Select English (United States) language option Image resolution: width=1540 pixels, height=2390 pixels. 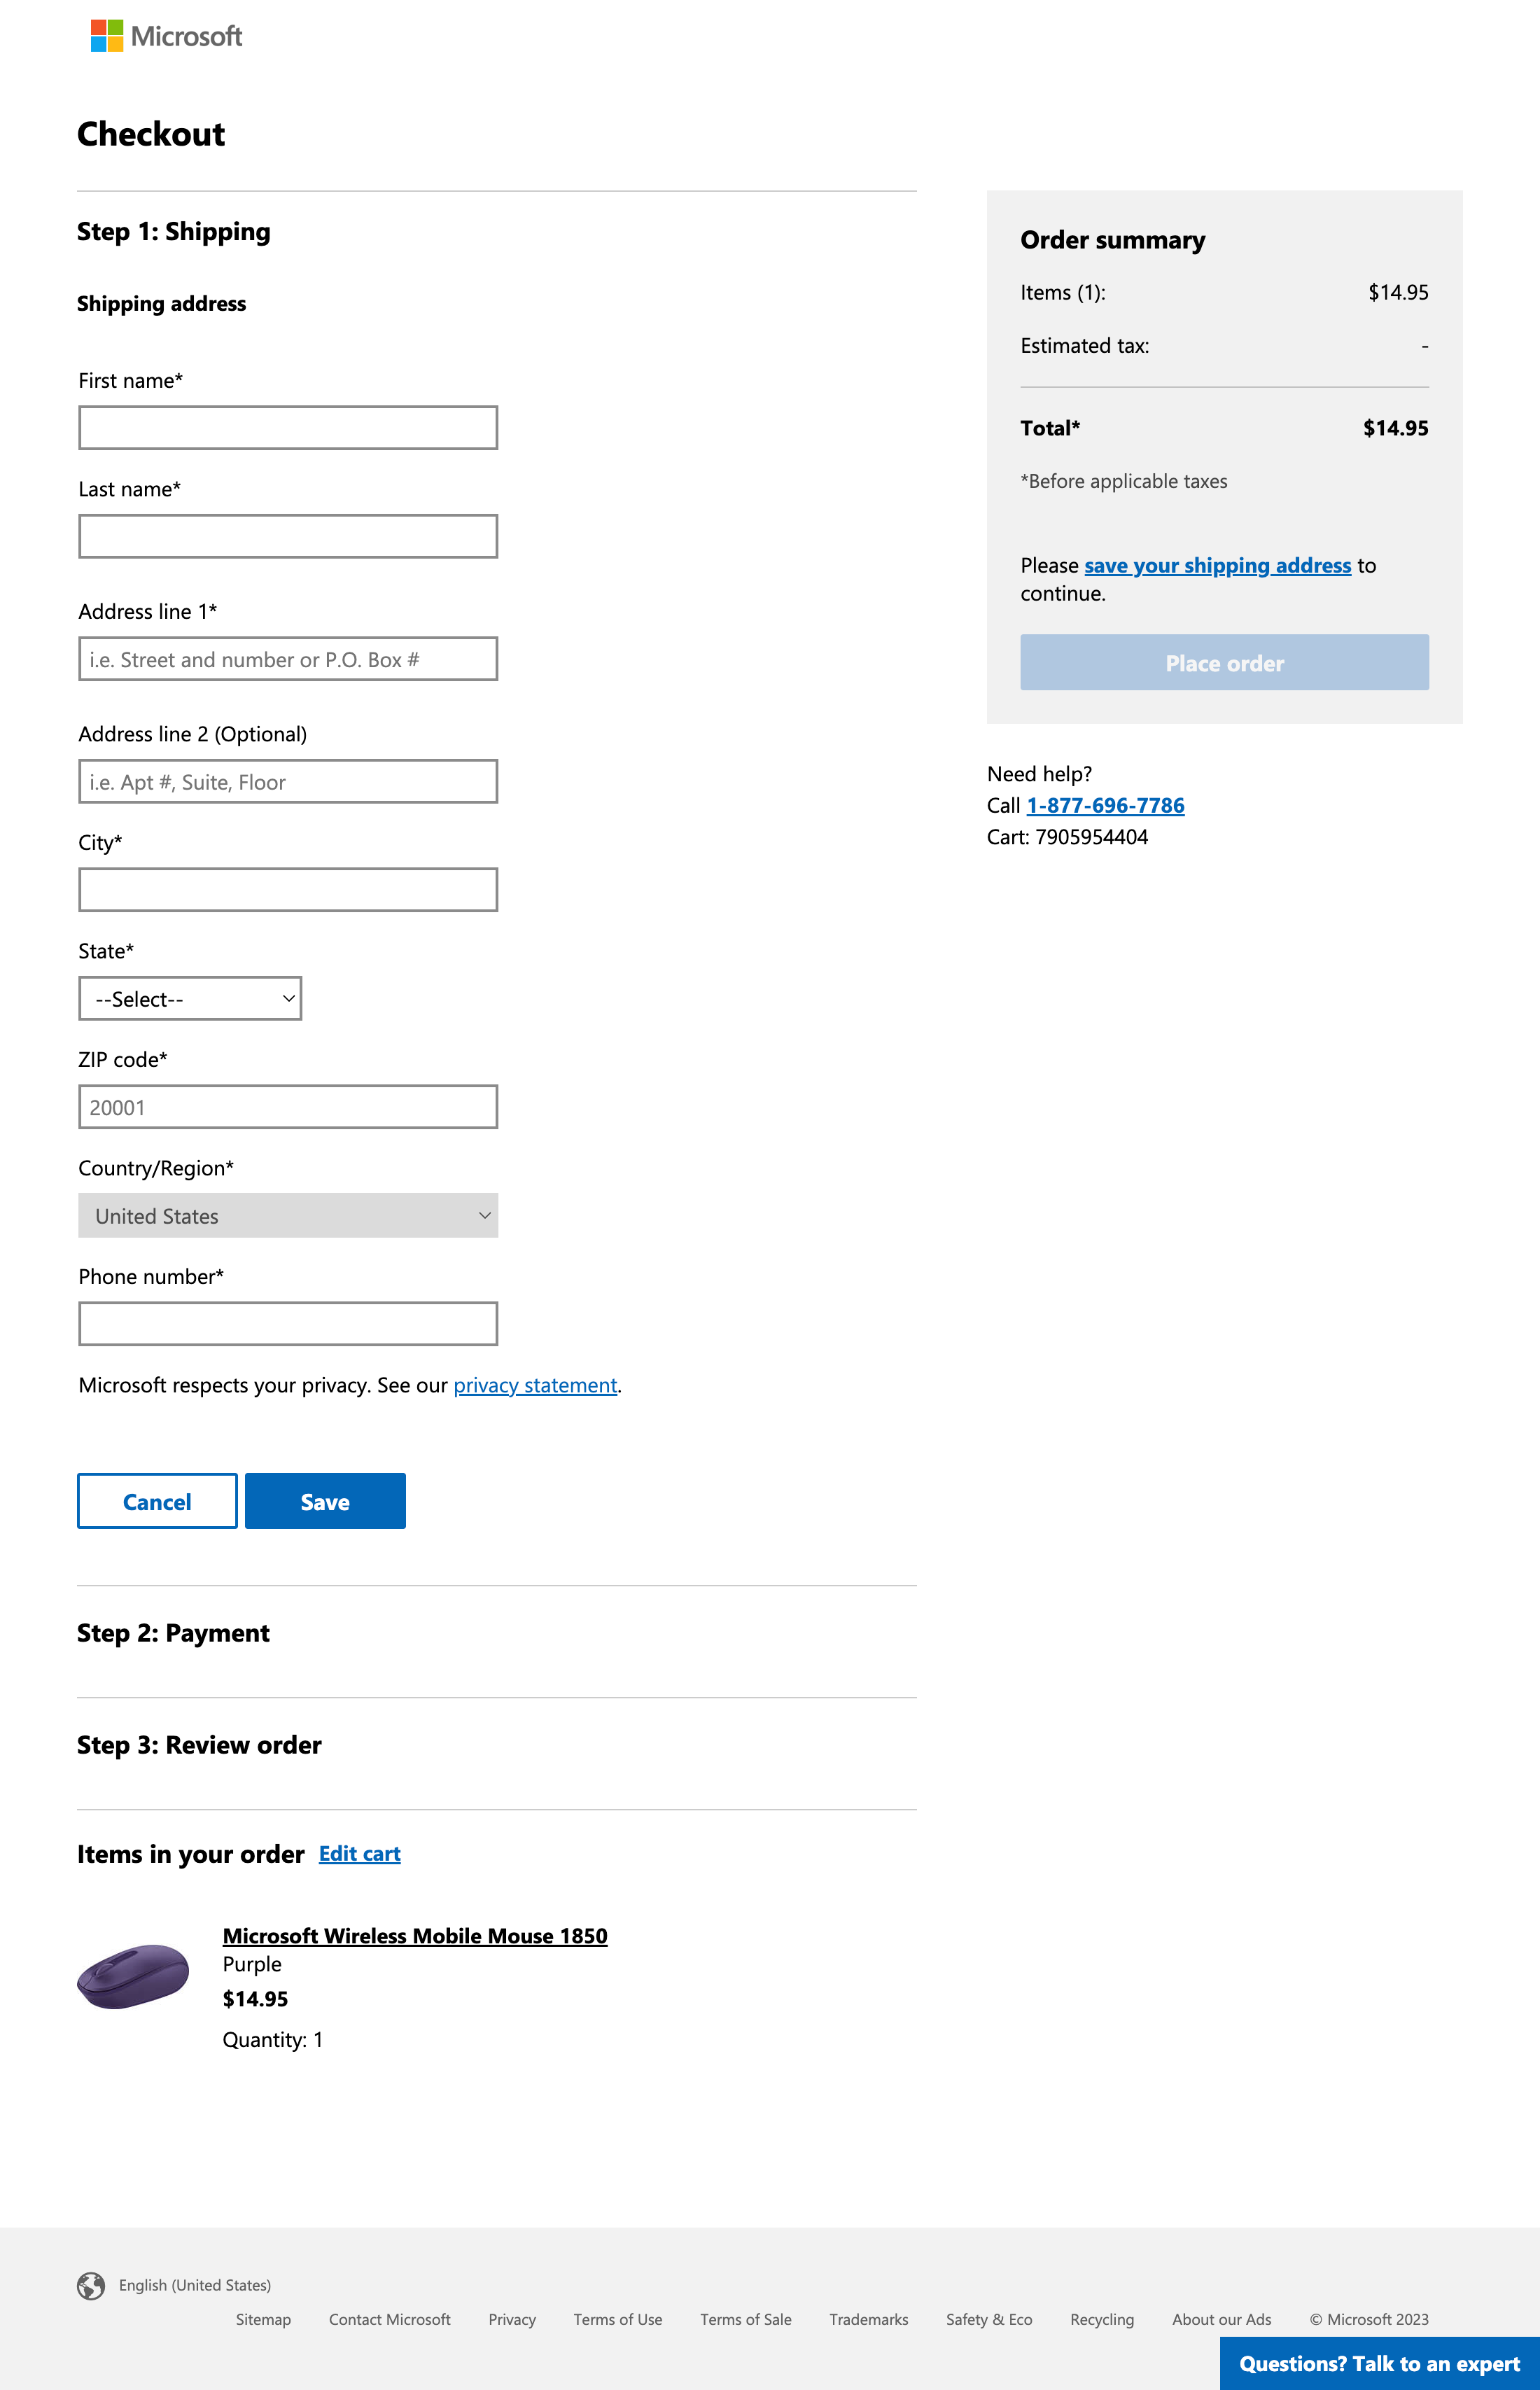194,2284
